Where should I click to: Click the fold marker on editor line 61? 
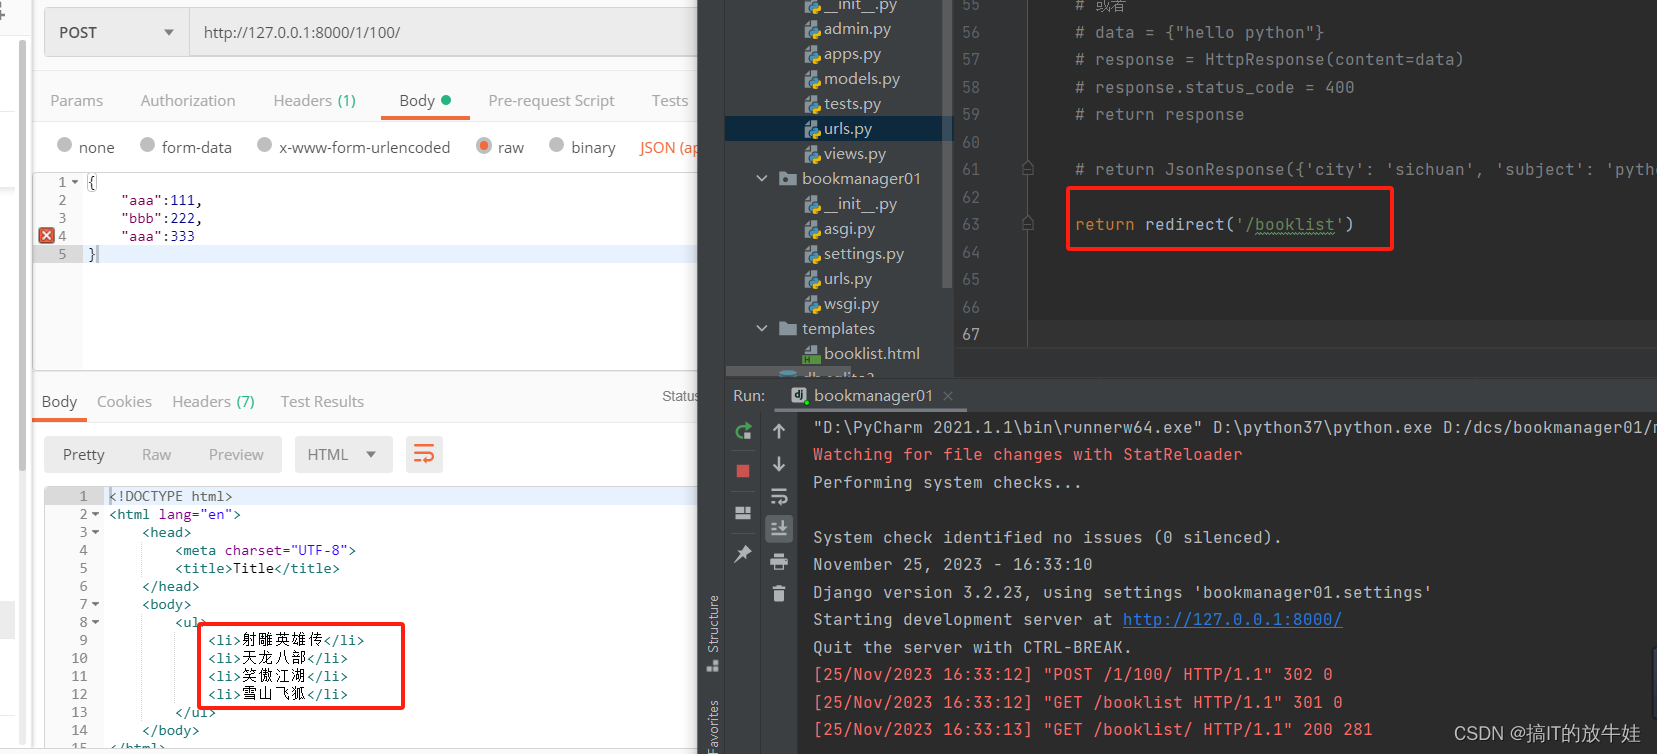pos(1027,169)
